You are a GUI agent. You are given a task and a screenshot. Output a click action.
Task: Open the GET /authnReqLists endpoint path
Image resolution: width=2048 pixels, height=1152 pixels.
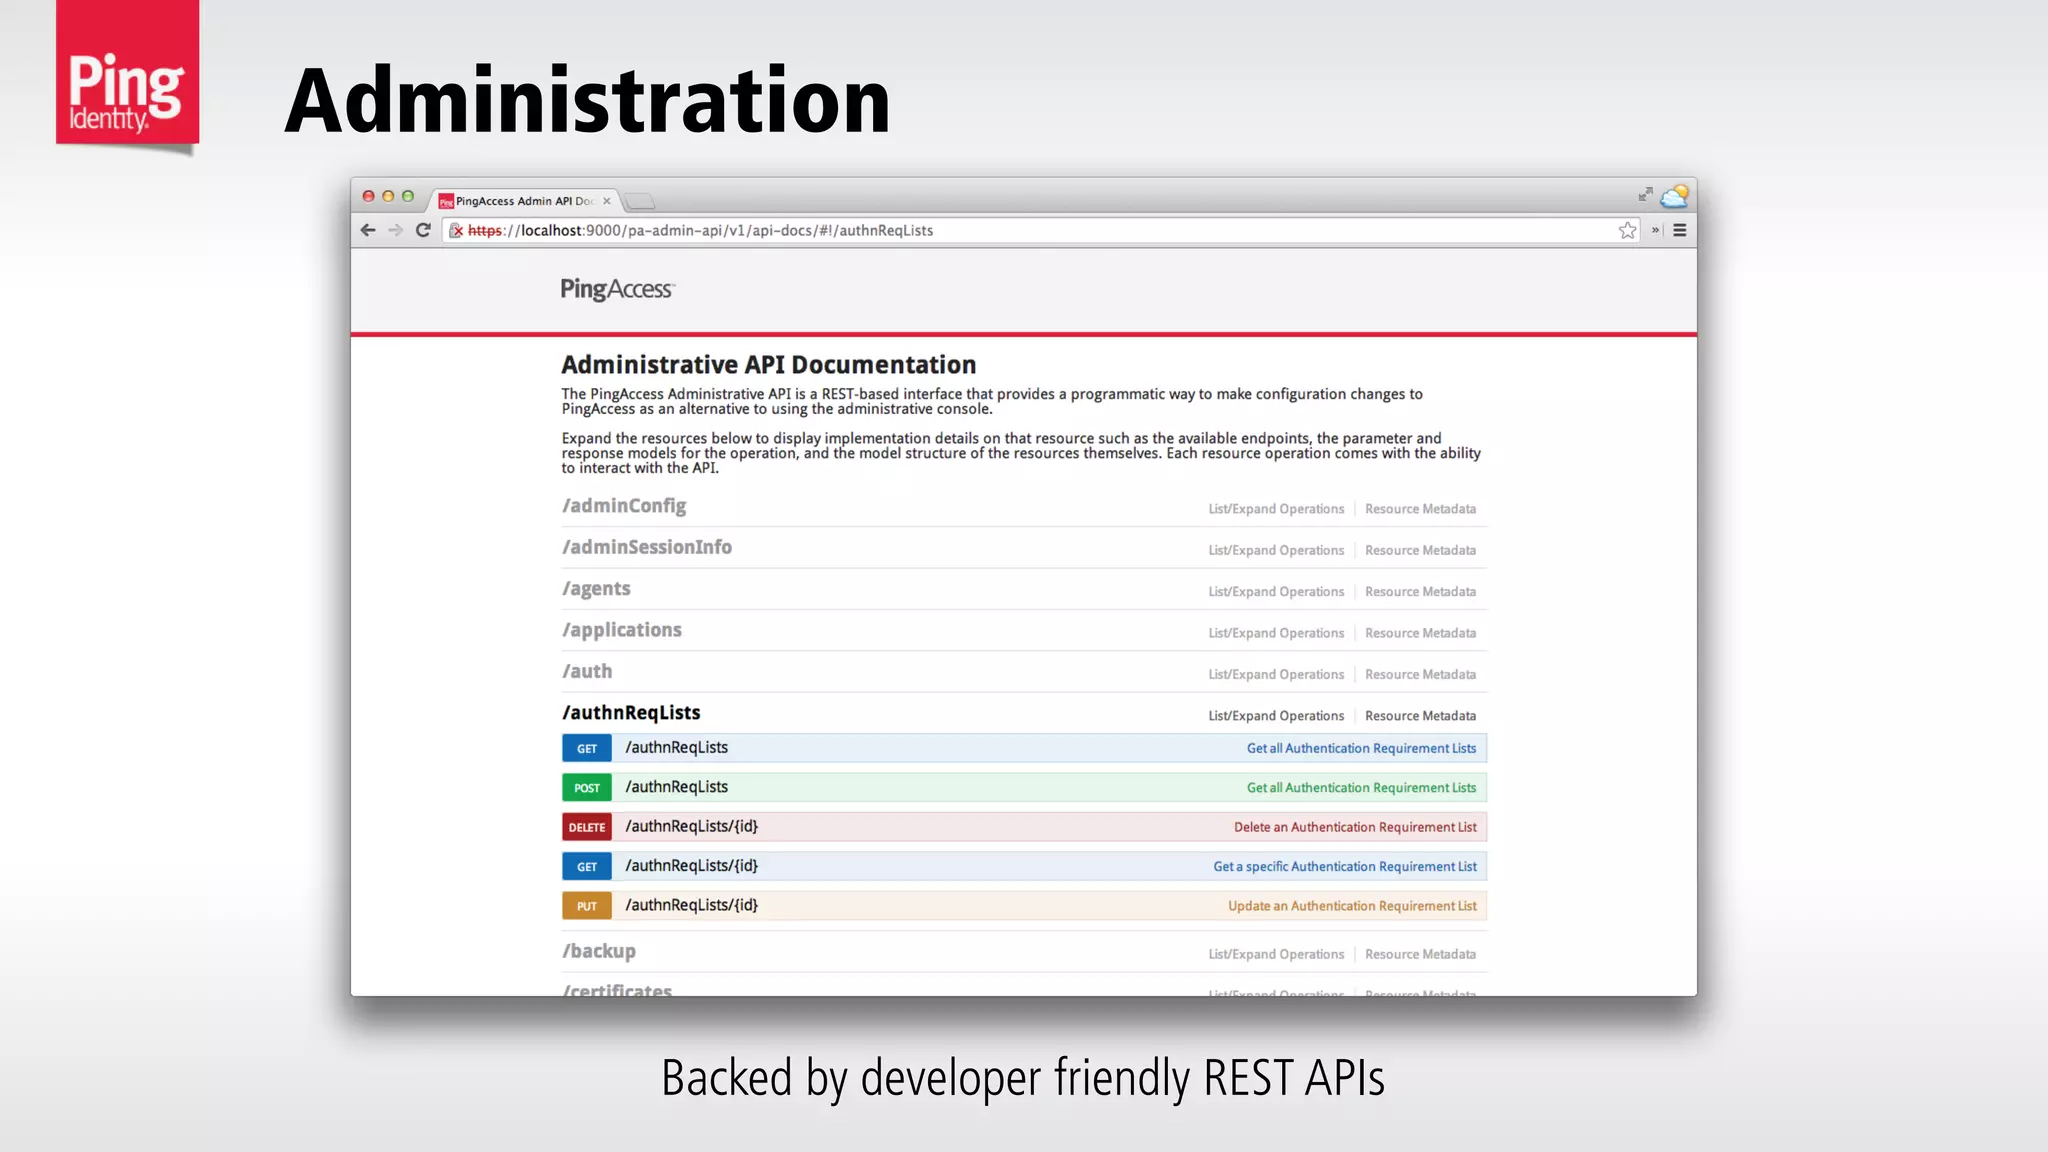click(677, 748)
